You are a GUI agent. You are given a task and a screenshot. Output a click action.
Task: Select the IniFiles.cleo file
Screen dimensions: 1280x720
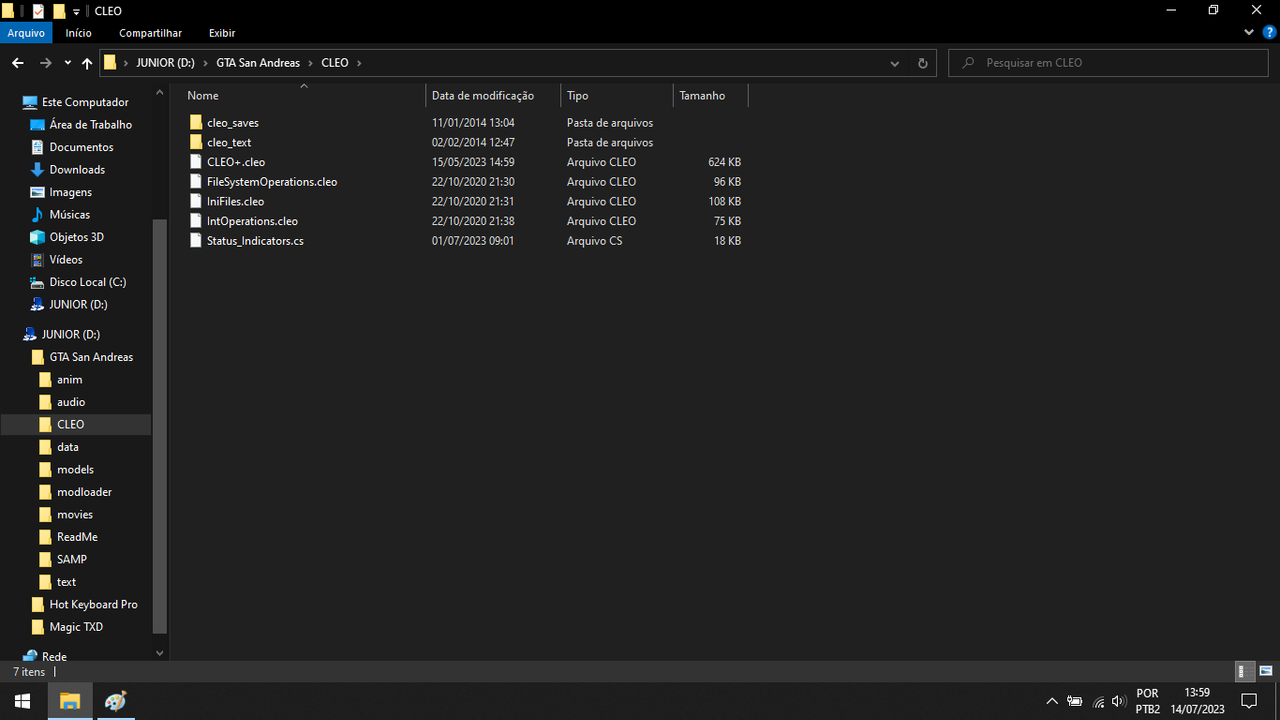pyautogui.click(x=236, y=202)
